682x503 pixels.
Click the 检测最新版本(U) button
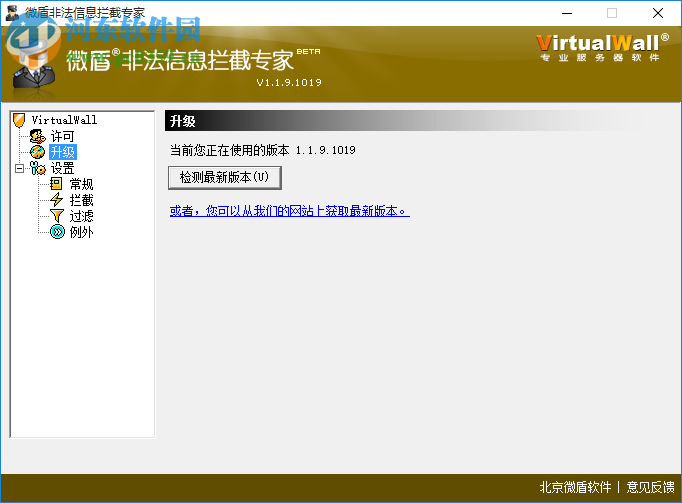click(224, 178)
